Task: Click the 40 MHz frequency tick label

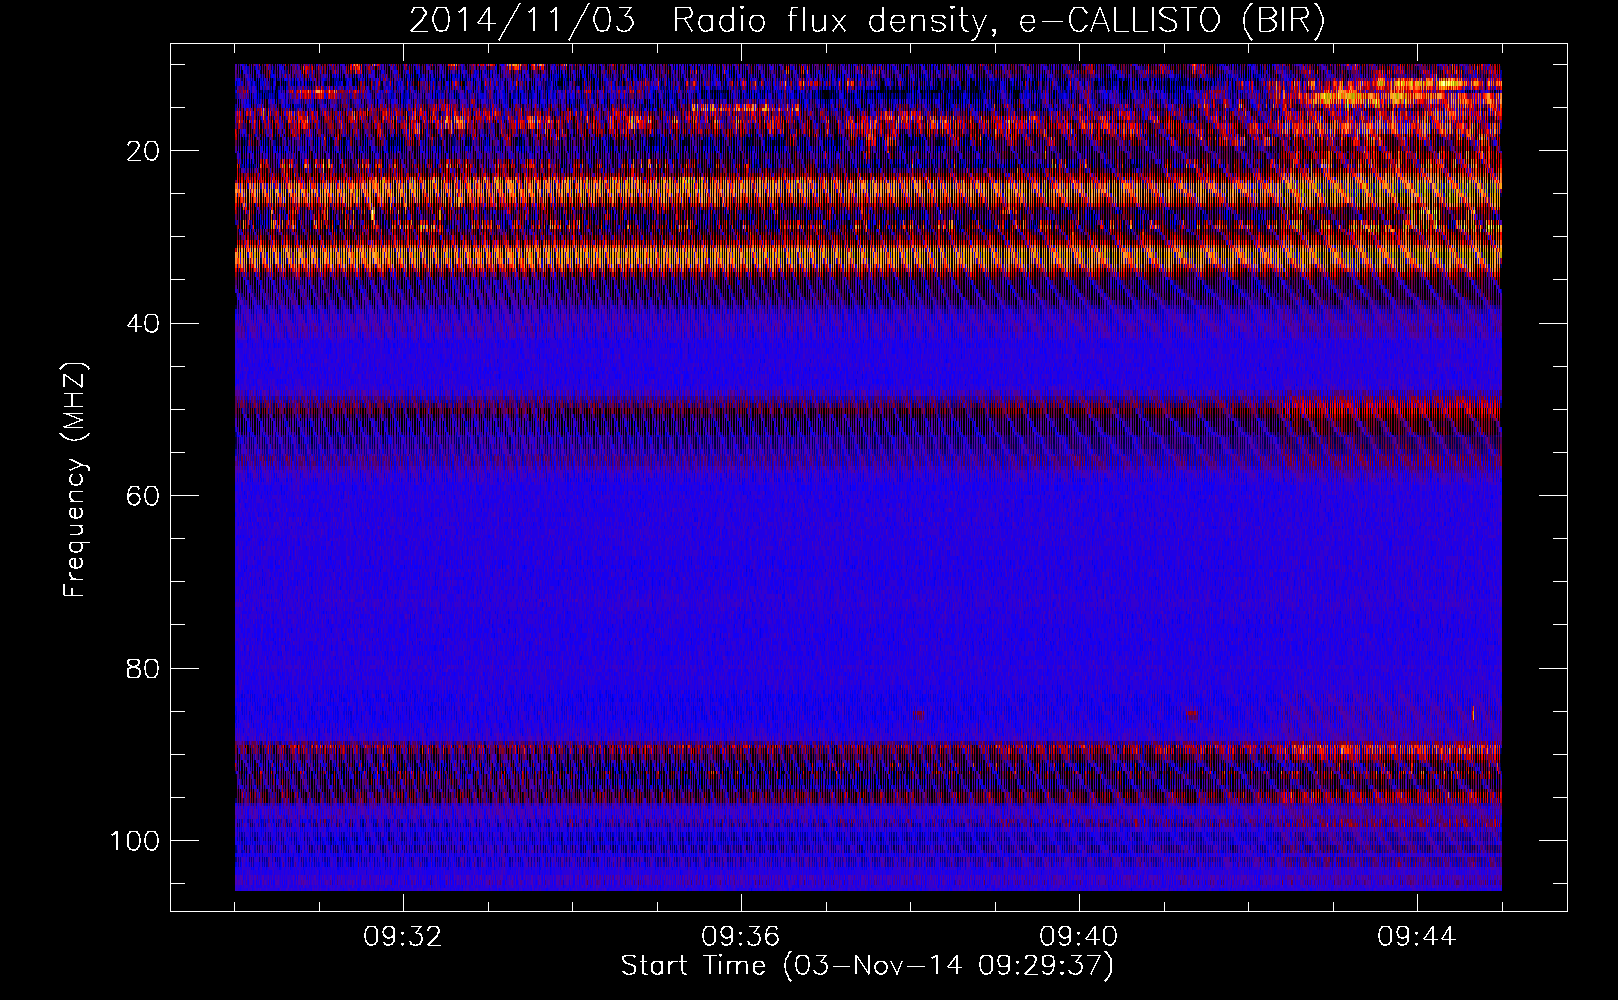Action: point(144,324)
